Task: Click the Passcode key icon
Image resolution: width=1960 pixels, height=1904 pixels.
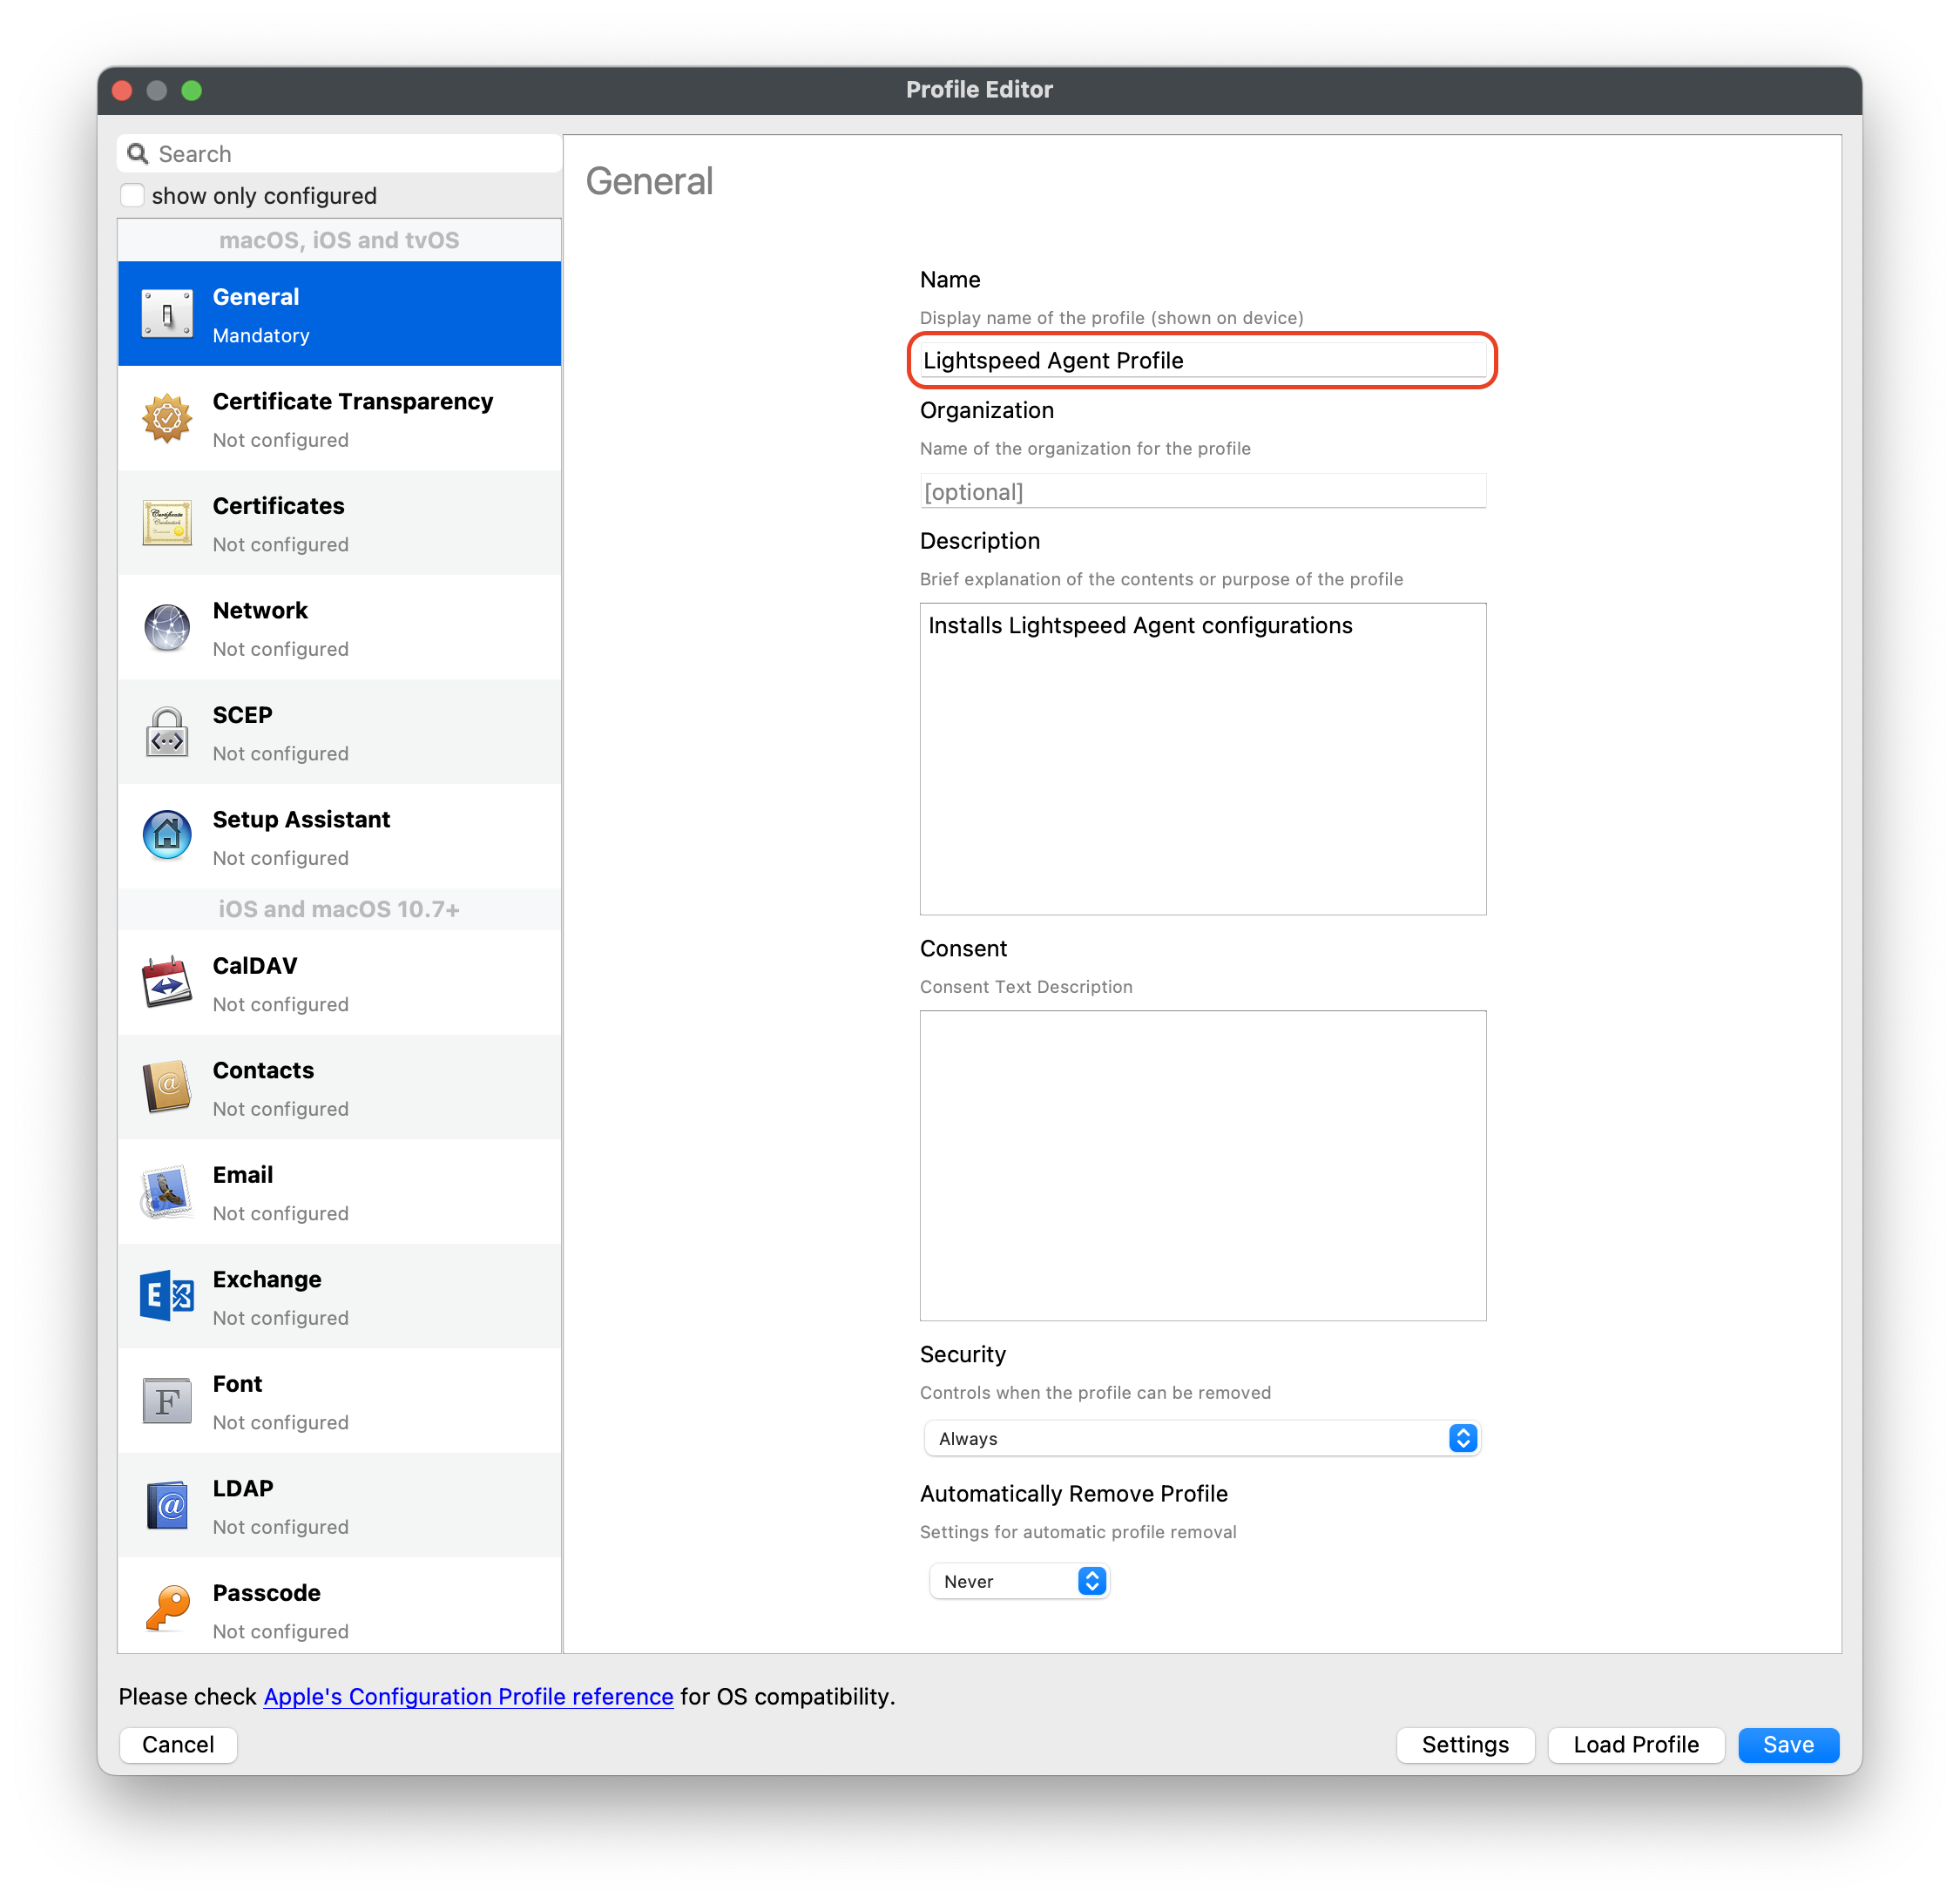Action: (x=167, y=1610)
